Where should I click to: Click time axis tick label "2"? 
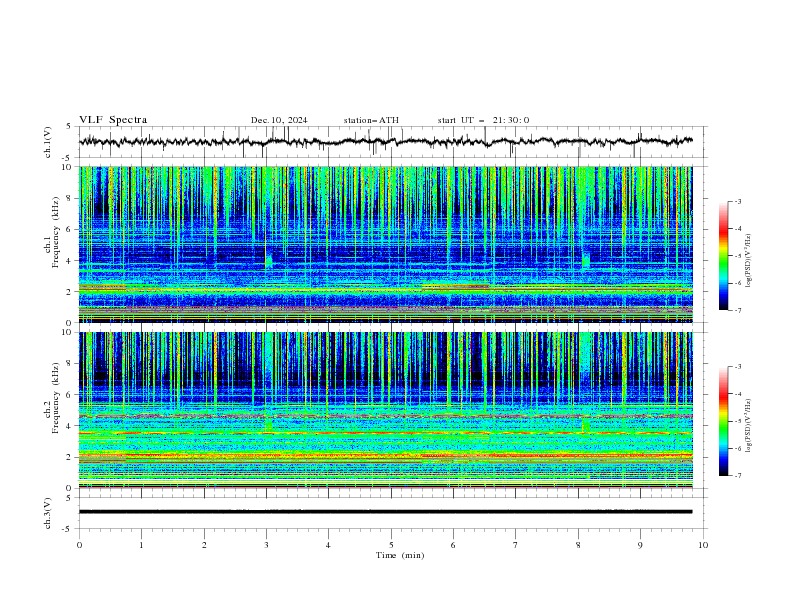click(x=204, y=545)
